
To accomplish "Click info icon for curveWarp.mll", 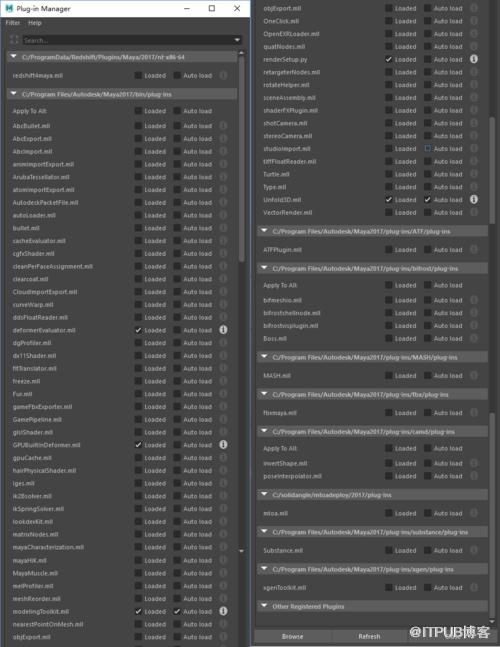I will pos(223,304).
